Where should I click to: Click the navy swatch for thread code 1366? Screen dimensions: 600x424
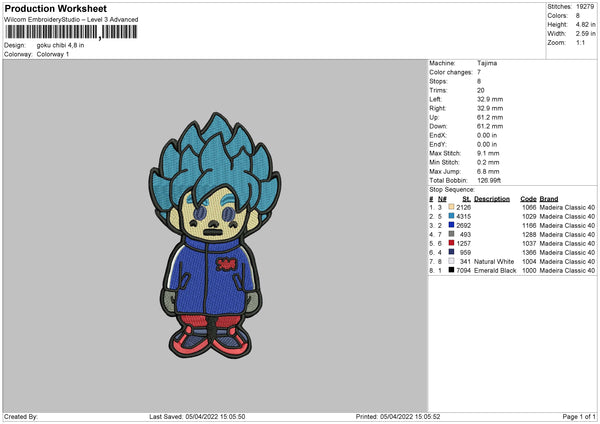click(451, 252)
